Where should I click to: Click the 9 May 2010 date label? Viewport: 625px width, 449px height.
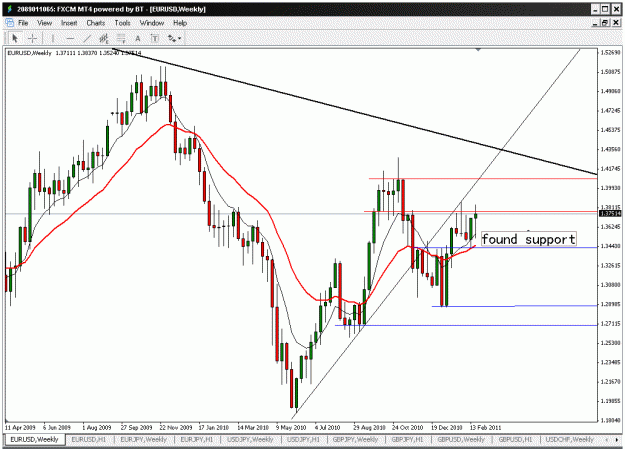coord(291,427)
